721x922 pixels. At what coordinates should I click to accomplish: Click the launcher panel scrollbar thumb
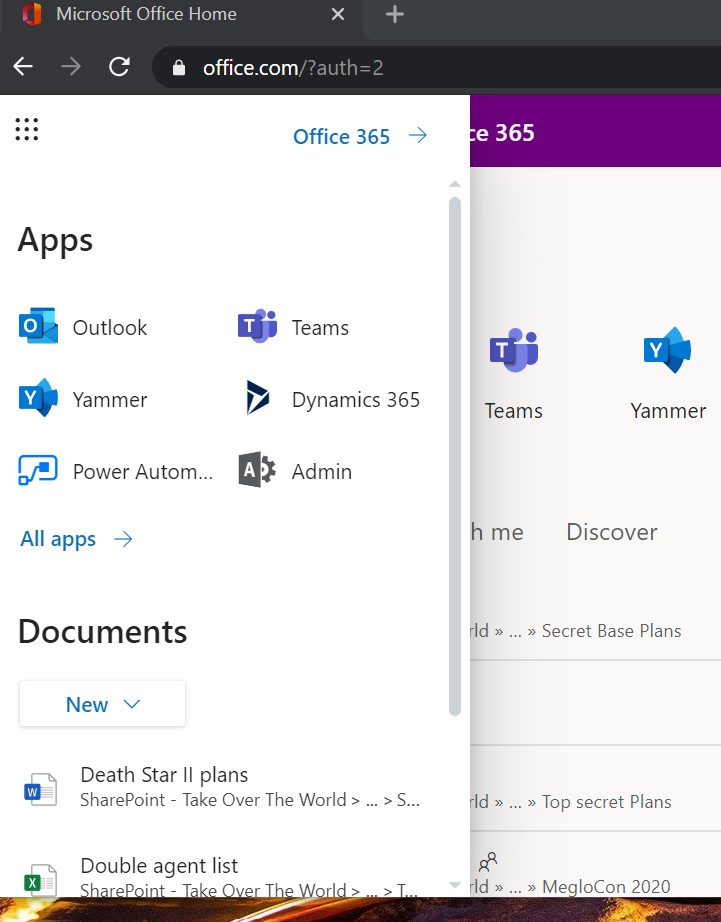[455, 456]
